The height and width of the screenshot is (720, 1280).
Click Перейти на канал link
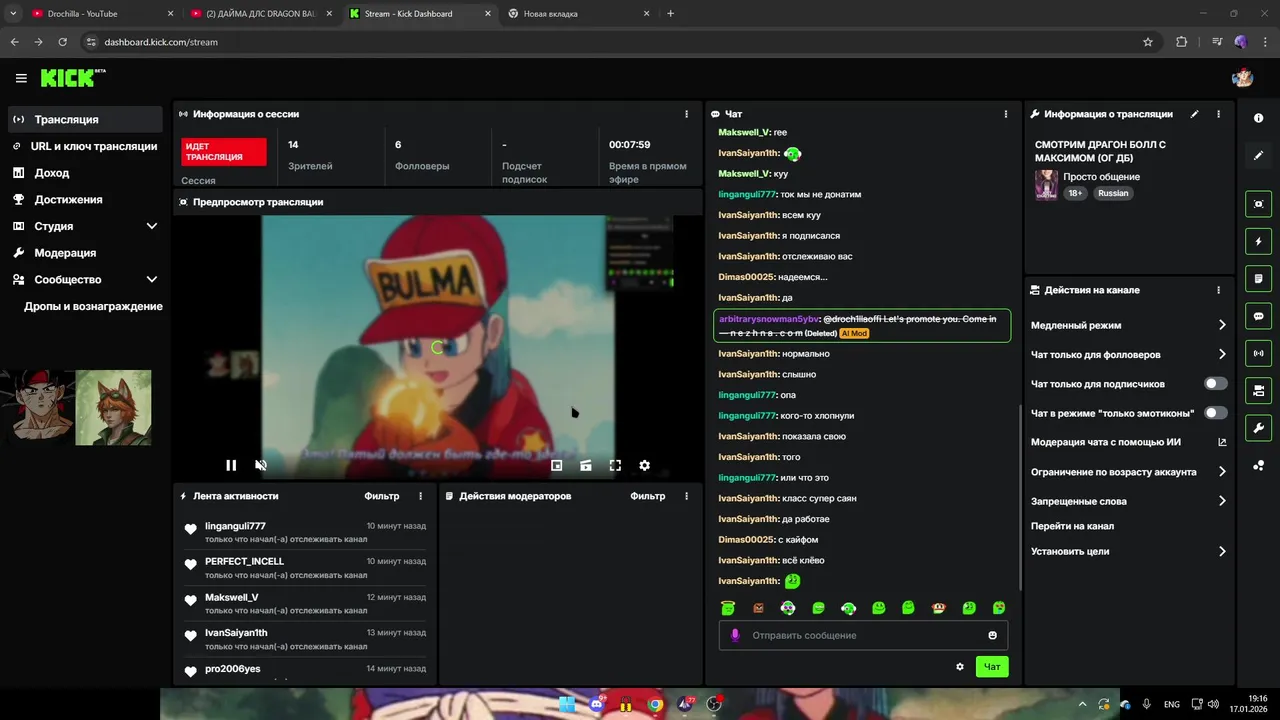[1072, 526]
